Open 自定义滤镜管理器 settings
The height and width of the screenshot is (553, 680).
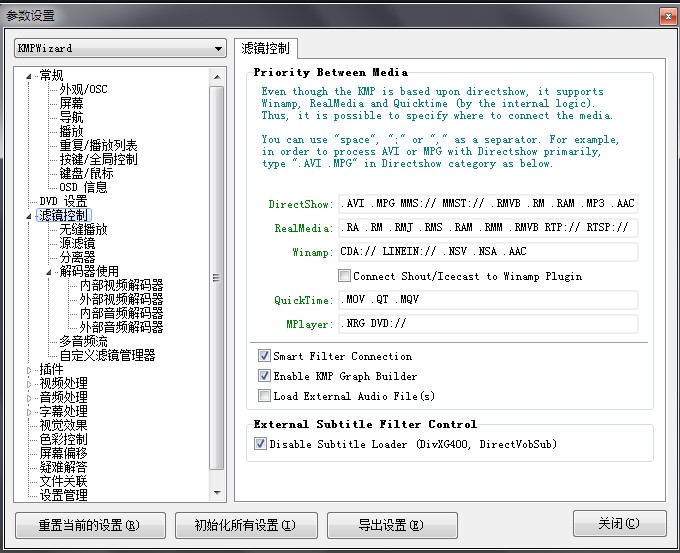coord(107,355)
